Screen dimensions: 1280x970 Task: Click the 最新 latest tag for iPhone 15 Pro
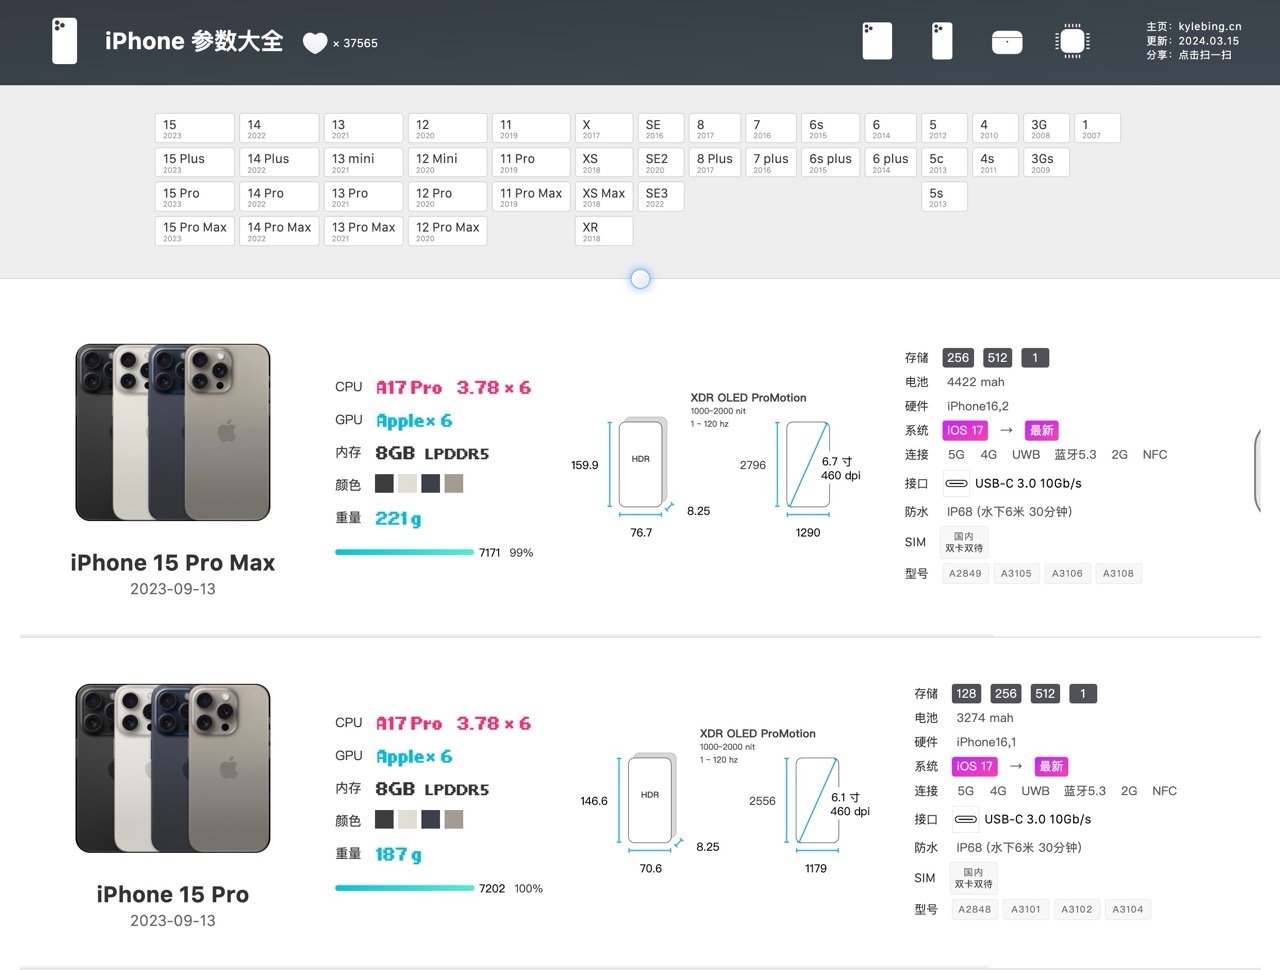pos(1051,766)
